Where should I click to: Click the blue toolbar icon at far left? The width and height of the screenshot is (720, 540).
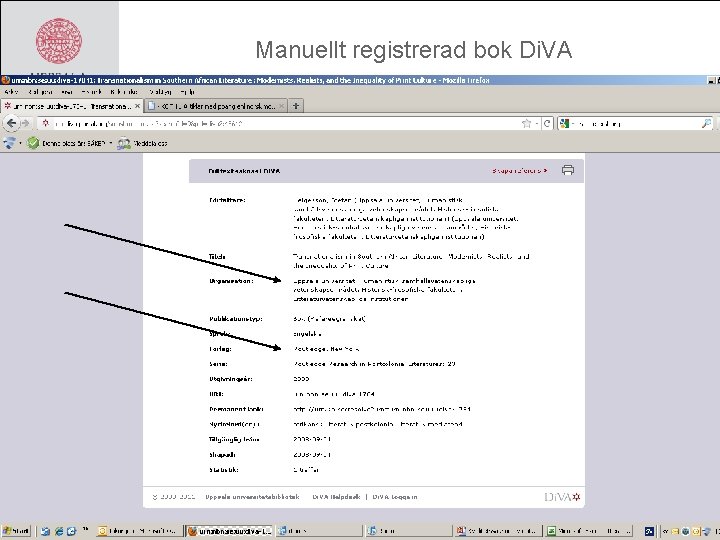pyautogui.click(x=9, y=143)
